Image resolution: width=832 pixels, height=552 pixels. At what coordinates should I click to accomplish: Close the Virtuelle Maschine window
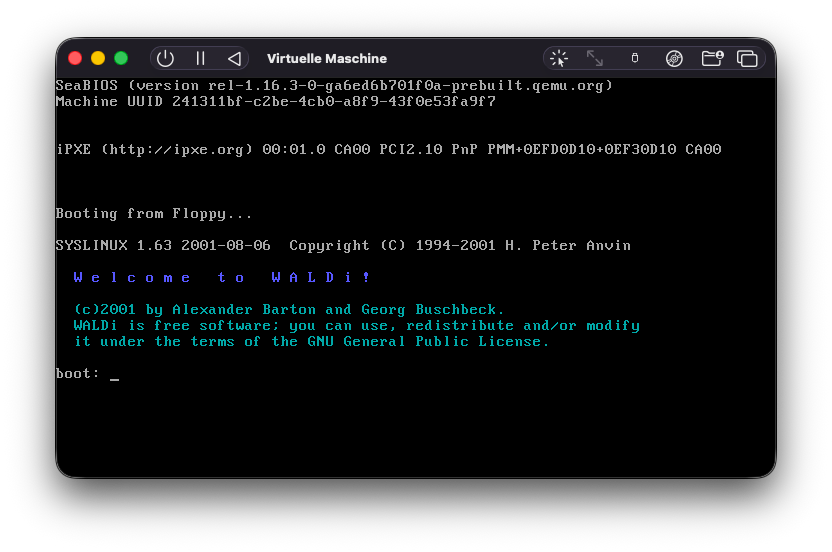click(x=75, y=58)
